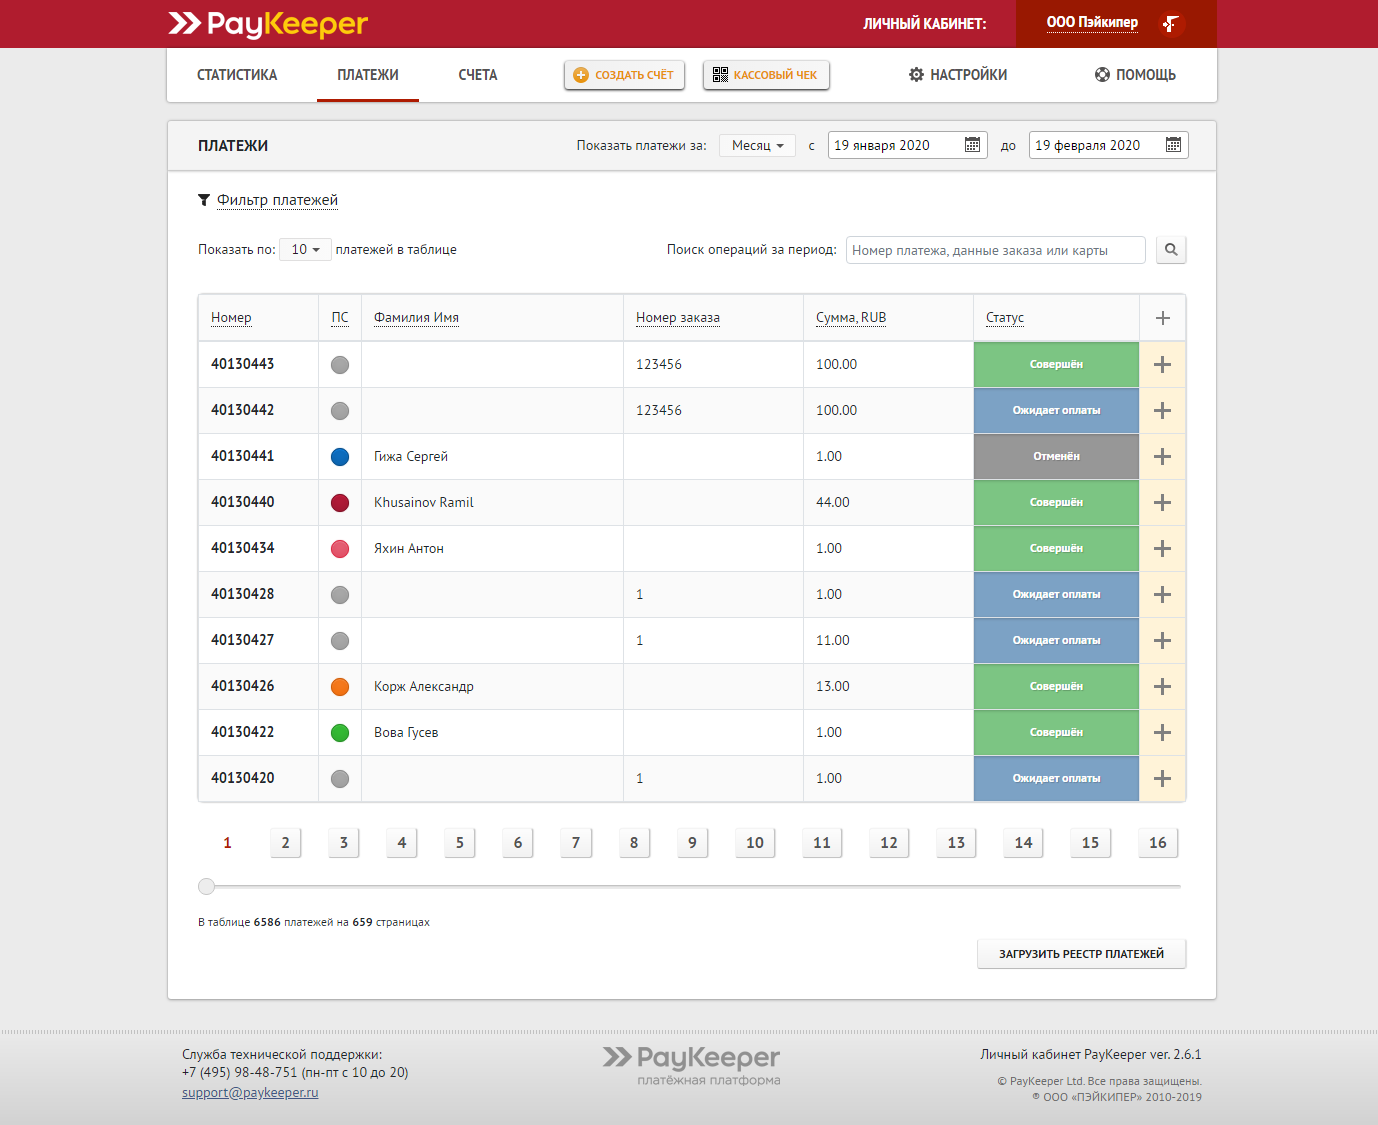
Task: Click the grey circle of payment 40130427
Action: click(340, 641)
